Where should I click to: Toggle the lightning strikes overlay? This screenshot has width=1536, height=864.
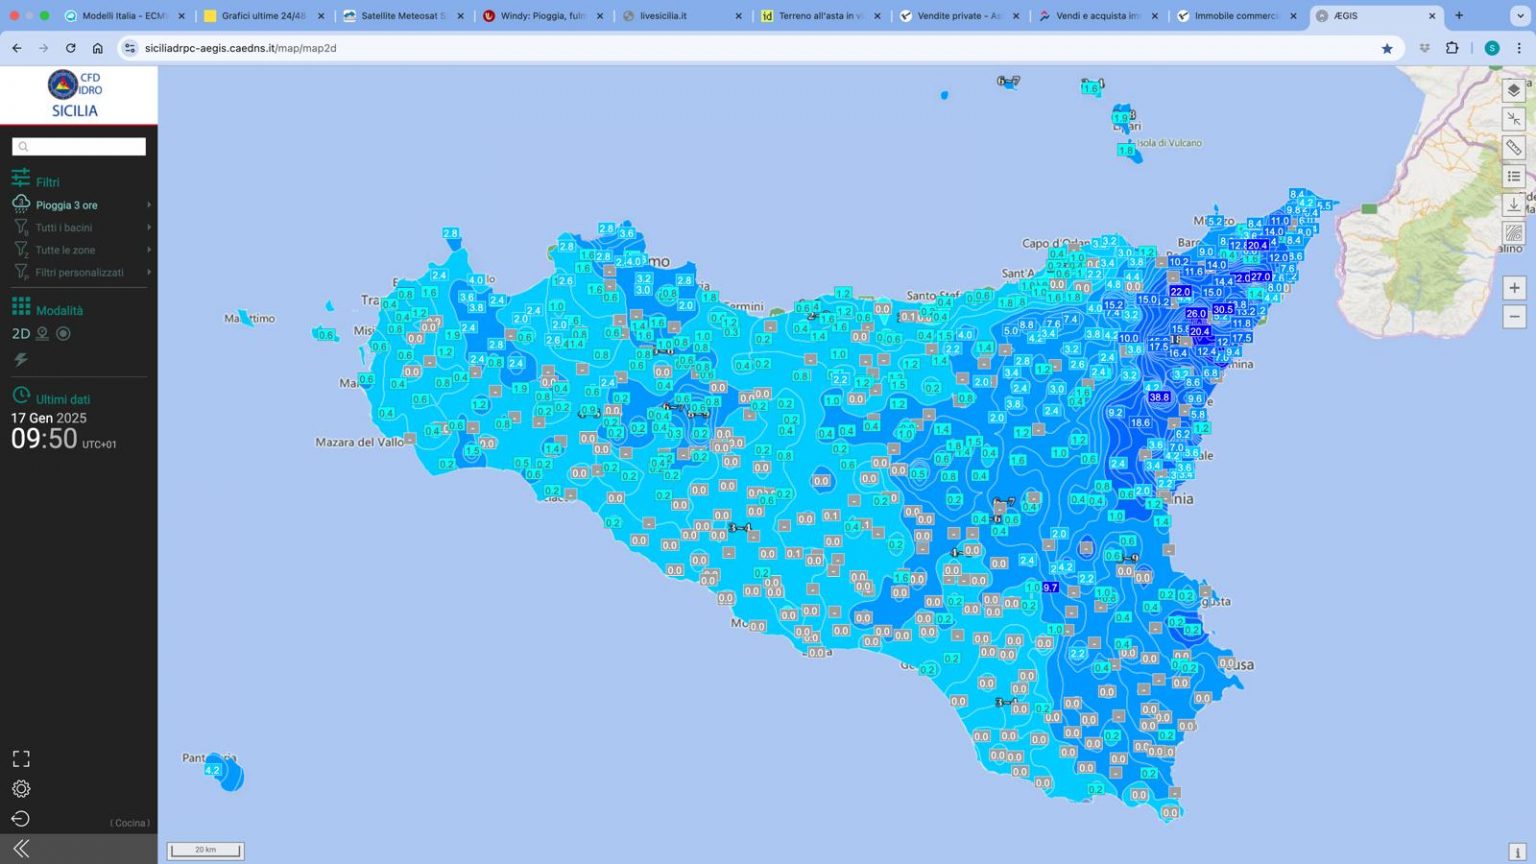coord(21,359)
